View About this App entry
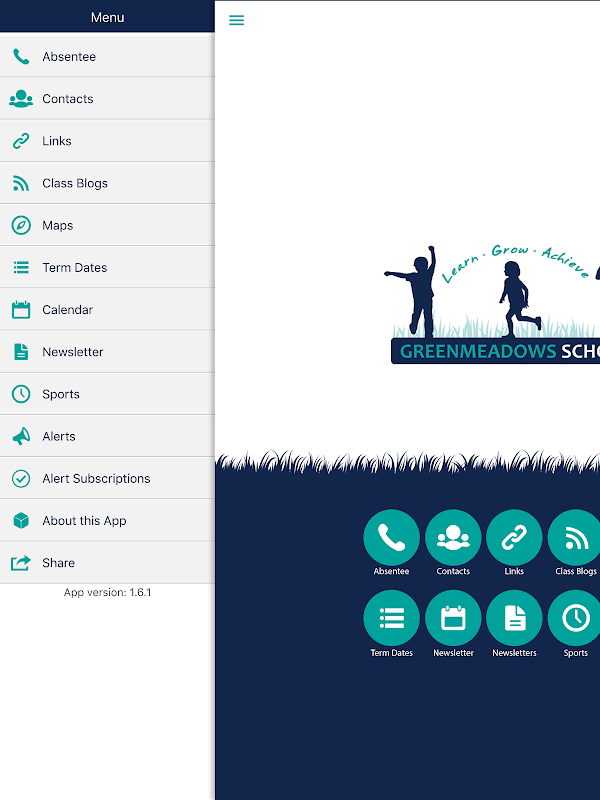Image resolution: width=600 pixels, height=800 pixels. click(x=107, y=520)
